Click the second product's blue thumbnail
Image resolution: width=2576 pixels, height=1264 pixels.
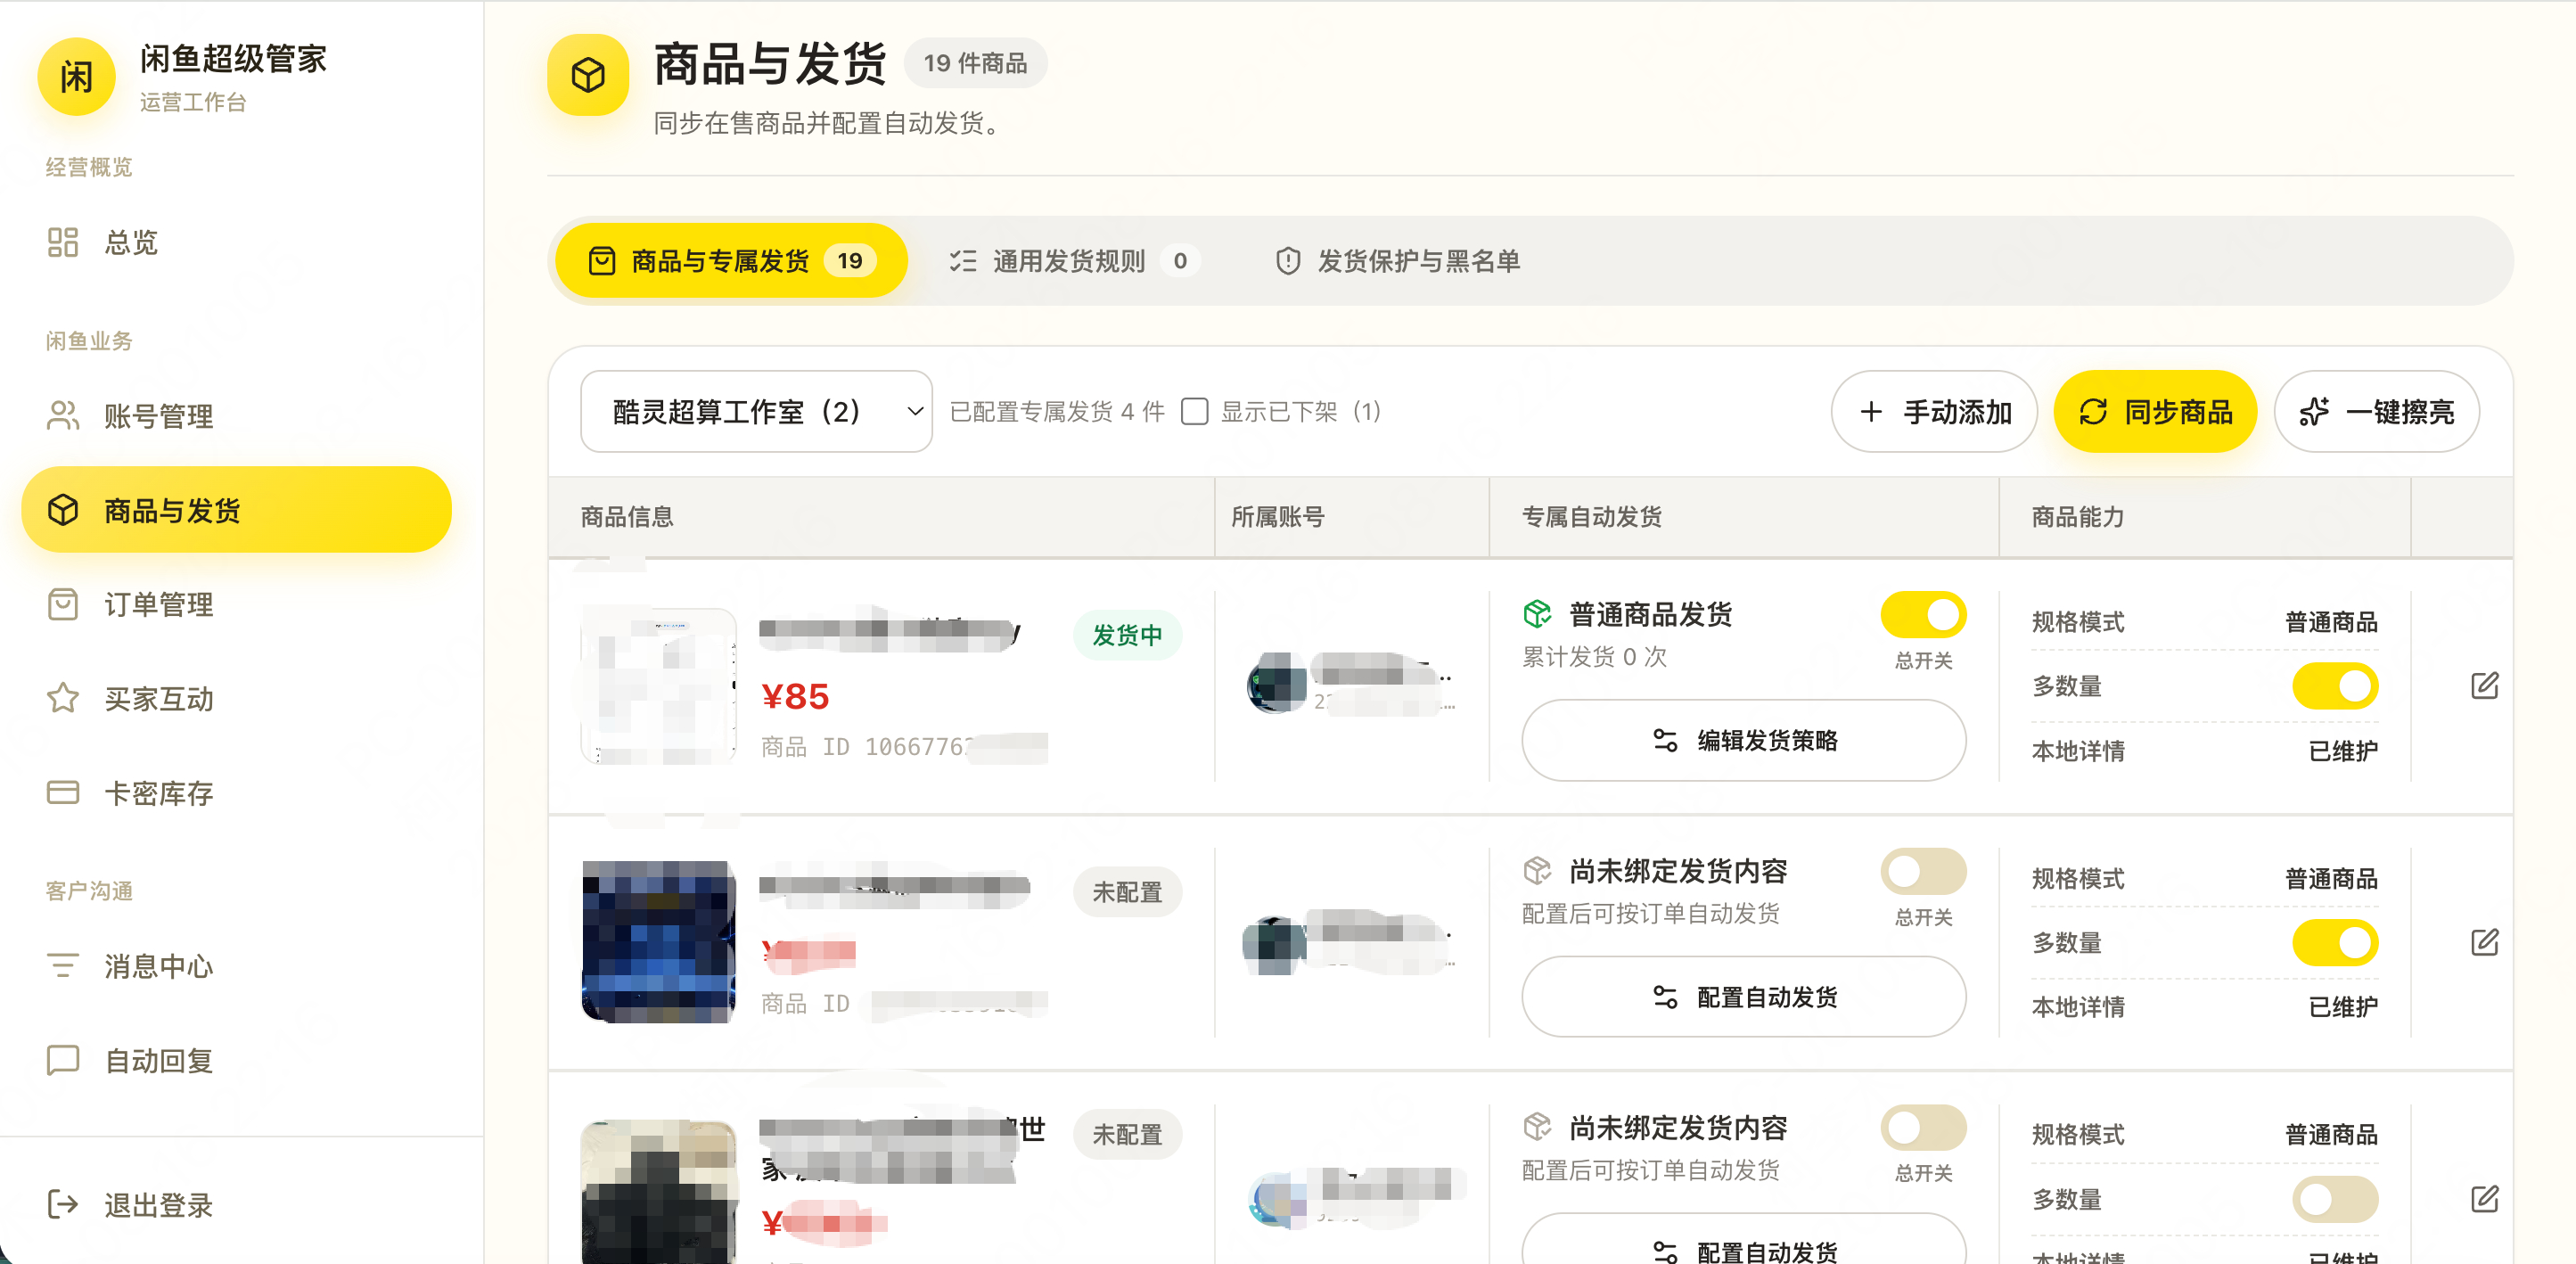click(x=658, y=942)
